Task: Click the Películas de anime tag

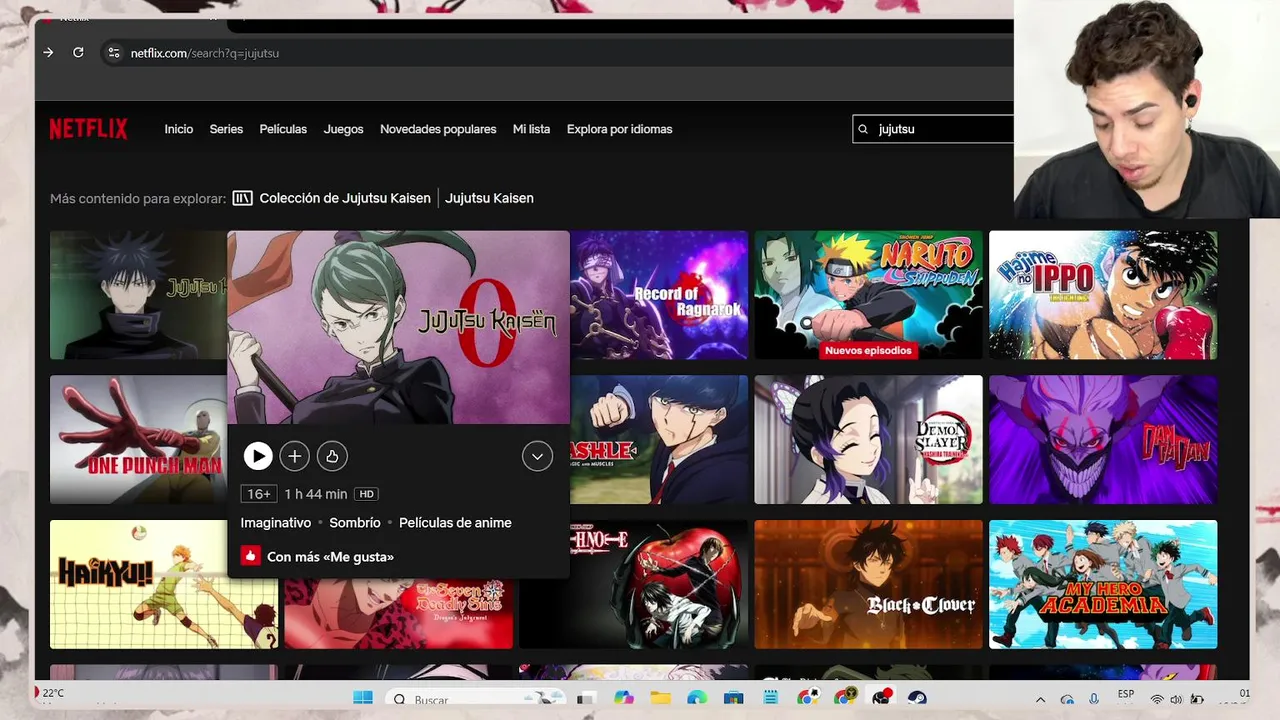Action: coord(455,523)
